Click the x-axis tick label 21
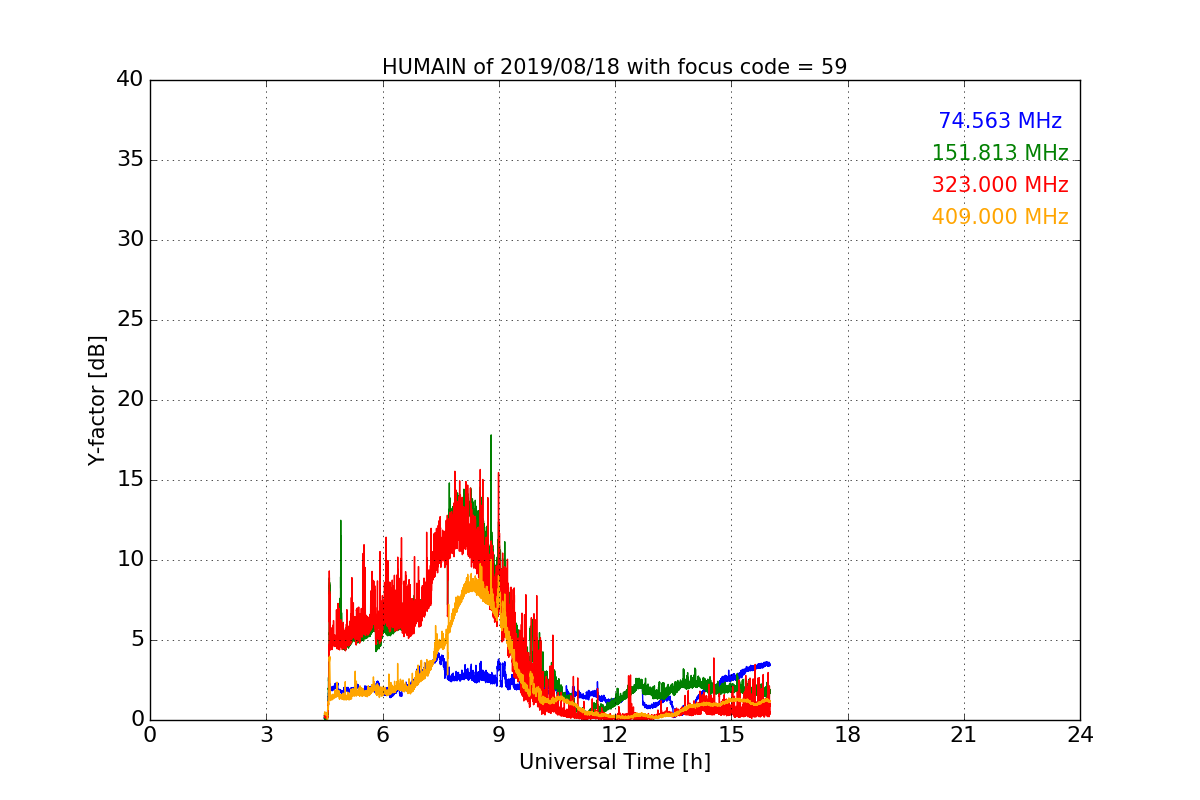 pos(964,735)
